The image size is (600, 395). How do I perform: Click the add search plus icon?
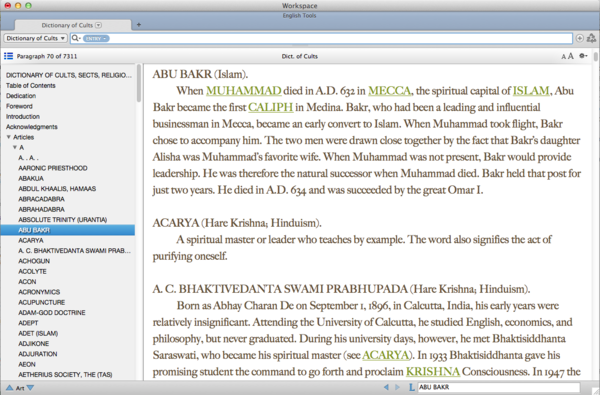[x=580, y=38]
